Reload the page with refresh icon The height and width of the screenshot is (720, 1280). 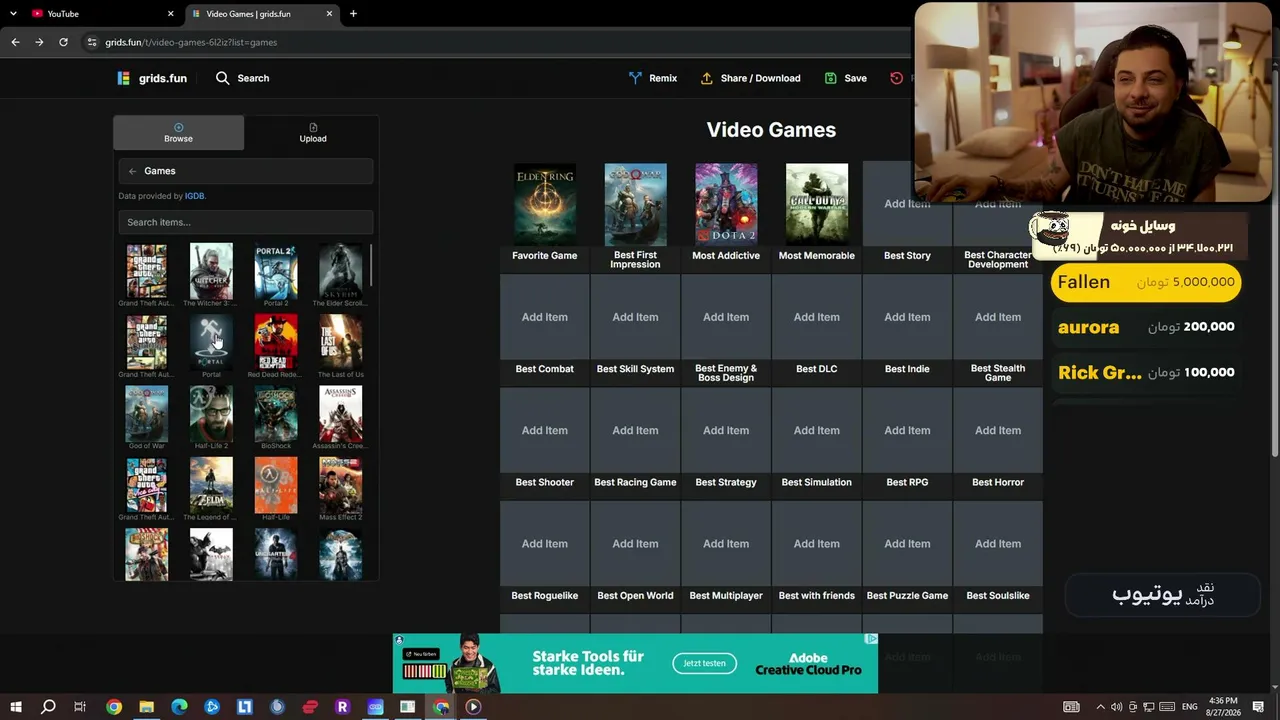pyautogui.click(x=63, y=42)
